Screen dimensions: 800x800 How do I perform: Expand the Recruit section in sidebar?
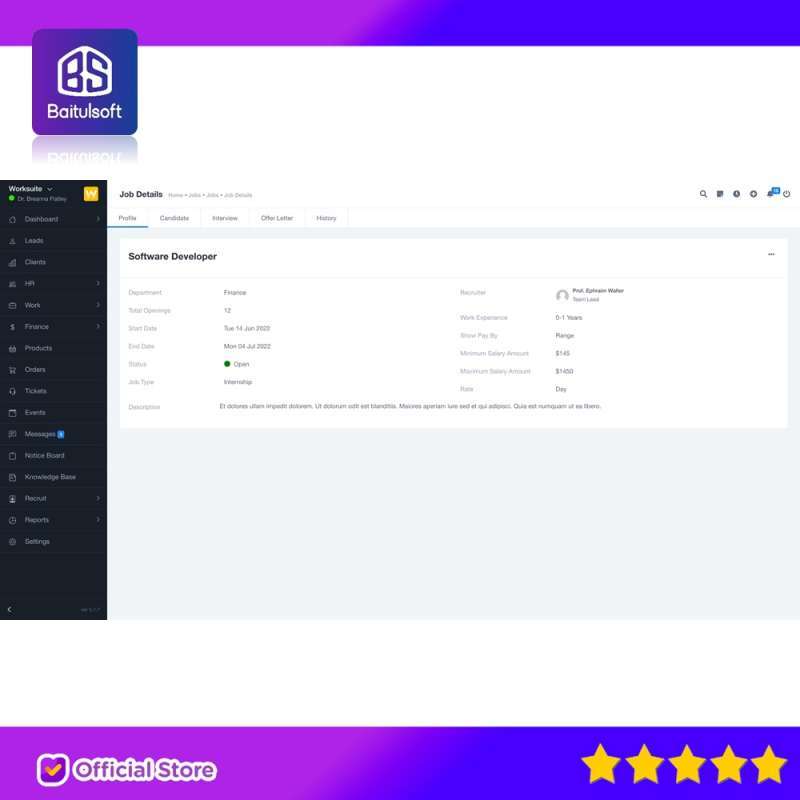pyautogui.click(x=36, y=498)
